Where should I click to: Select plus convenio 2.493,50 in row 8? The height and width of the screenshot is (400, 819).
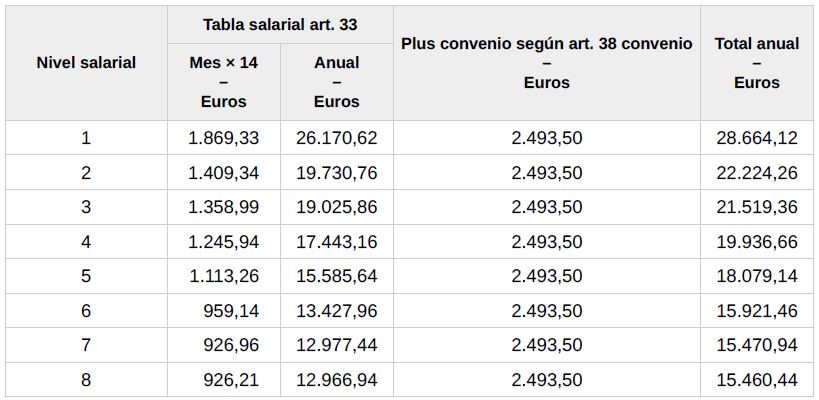coord(546,380)
